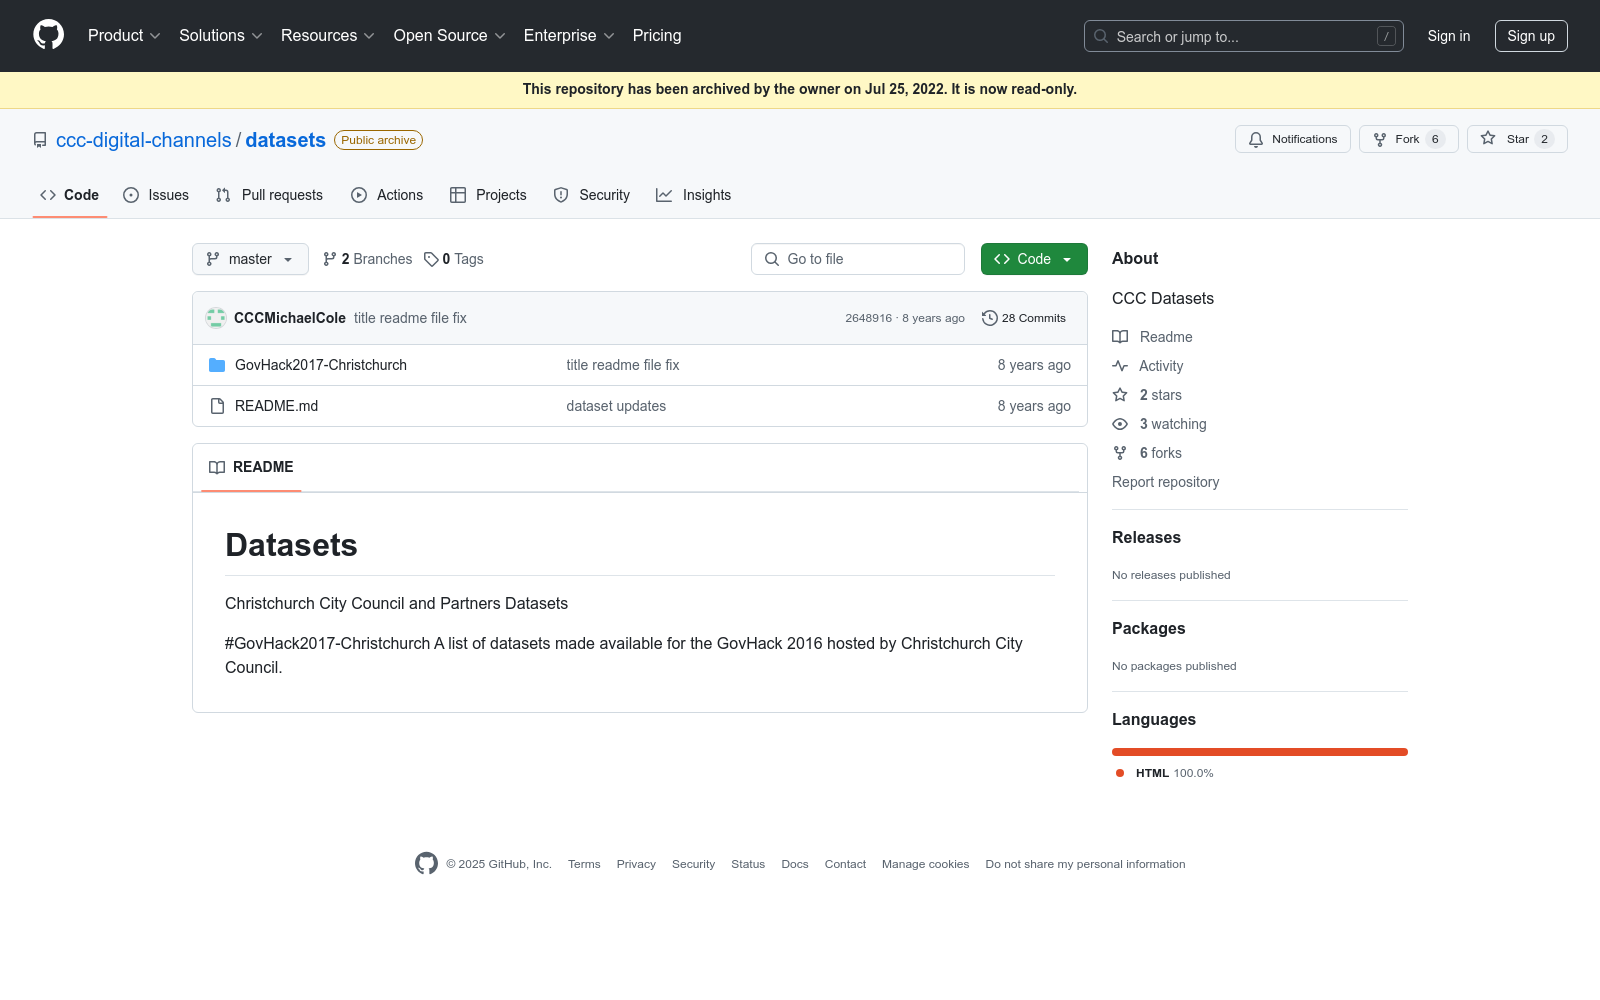Select the README tab in file panel
This screenshot has height=1000, width=1600.
pos(251,467)
